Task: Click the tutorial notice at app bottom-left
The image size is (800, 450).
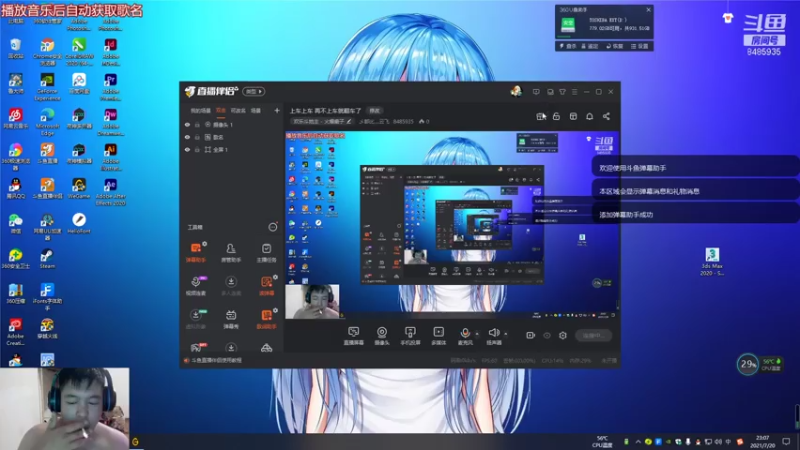Action: tap(213, 360)
